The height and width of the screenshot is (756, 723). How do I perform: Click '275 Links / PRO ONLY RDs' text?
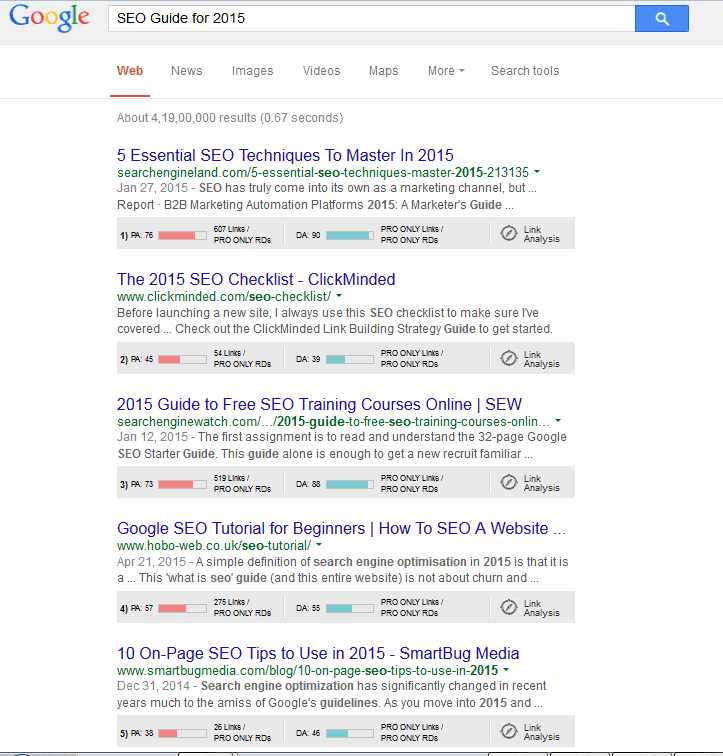(242, 608)
